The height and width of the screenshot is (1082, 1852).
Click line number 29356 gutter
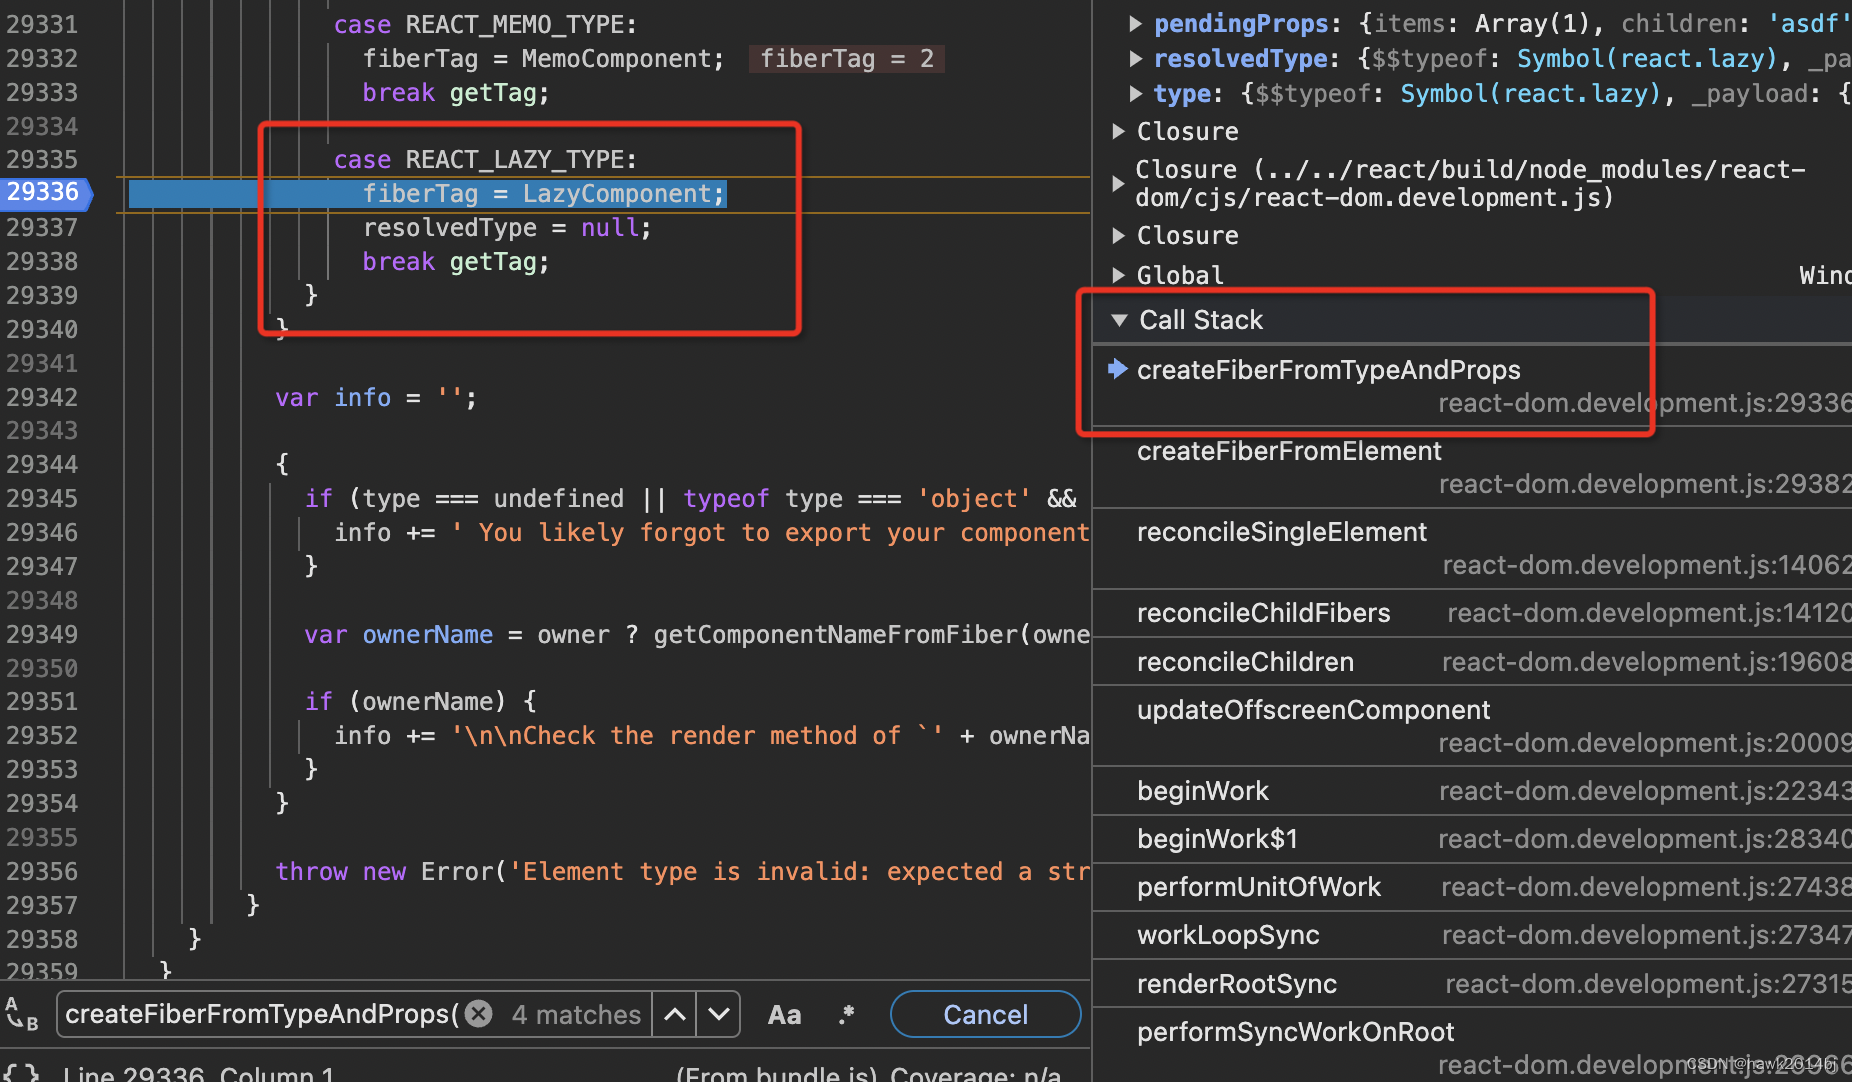42,871
